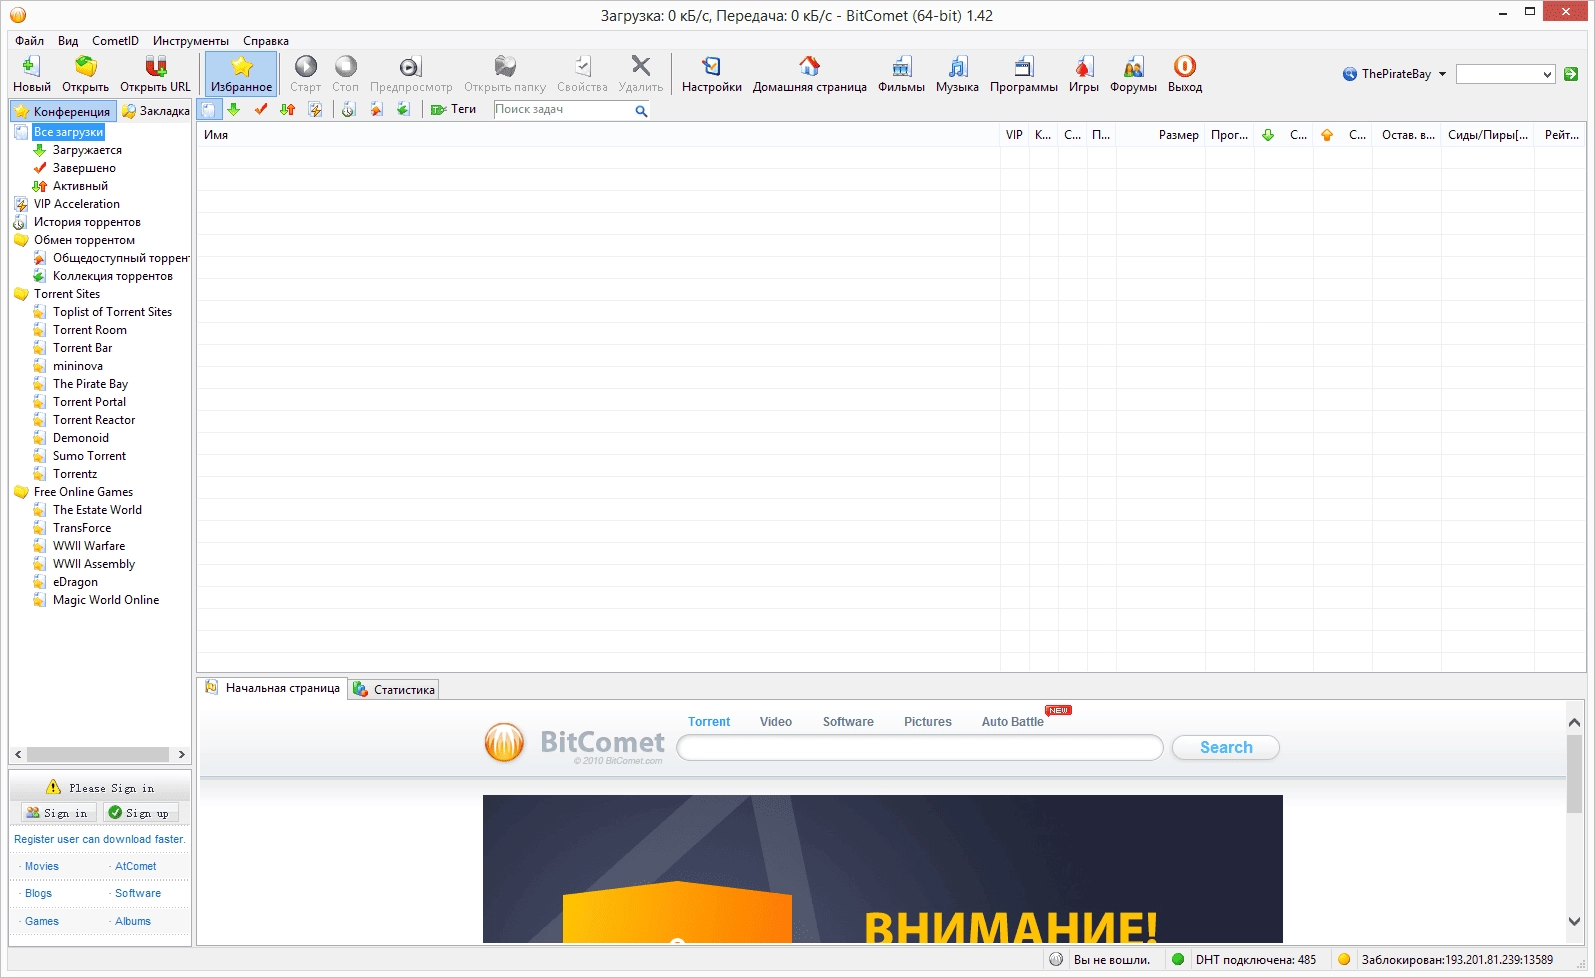Open the Файл menu
1595x978 pixels.
tap(30, 41)
